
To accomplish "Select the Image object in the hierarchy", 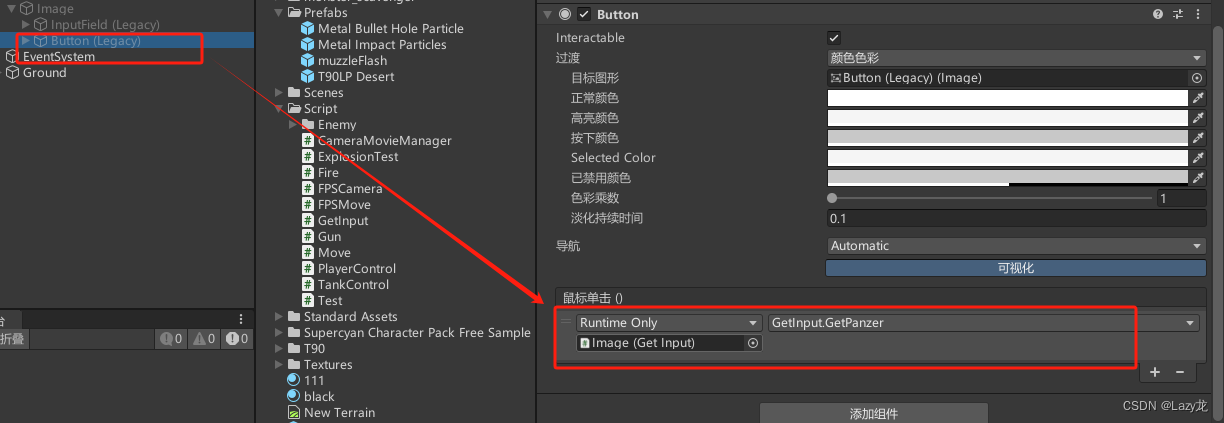I will coord(55,9).
